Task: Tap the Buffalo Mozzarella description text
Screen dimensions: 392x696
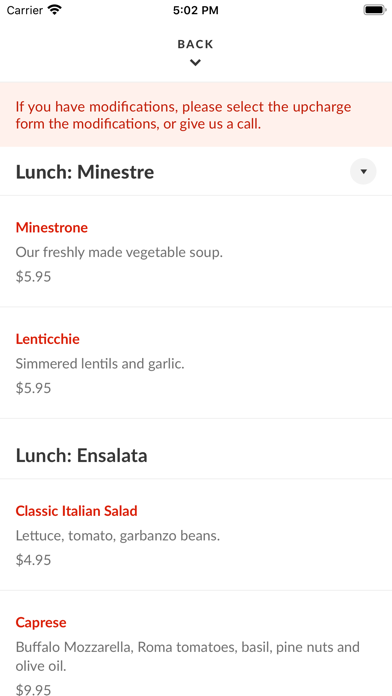Action: [x=188, y=656]
